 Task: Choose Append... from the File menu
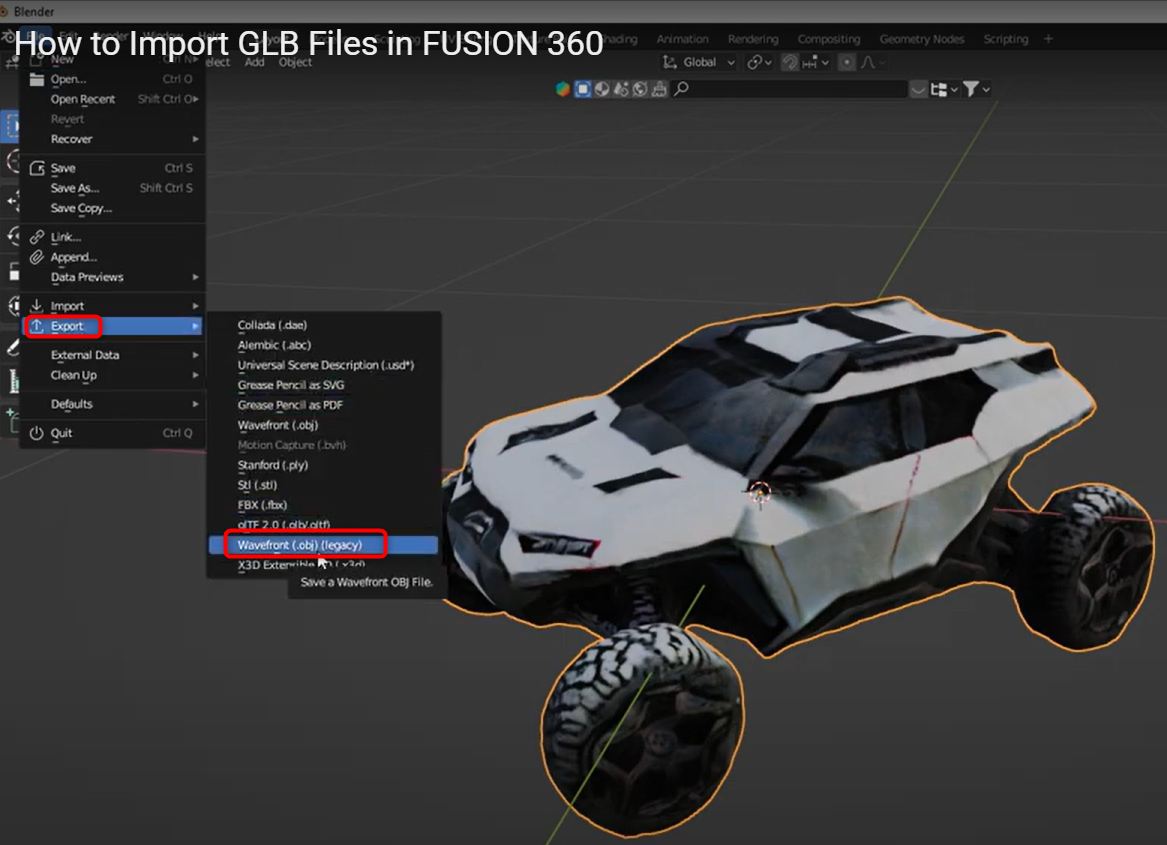[112, 257]
